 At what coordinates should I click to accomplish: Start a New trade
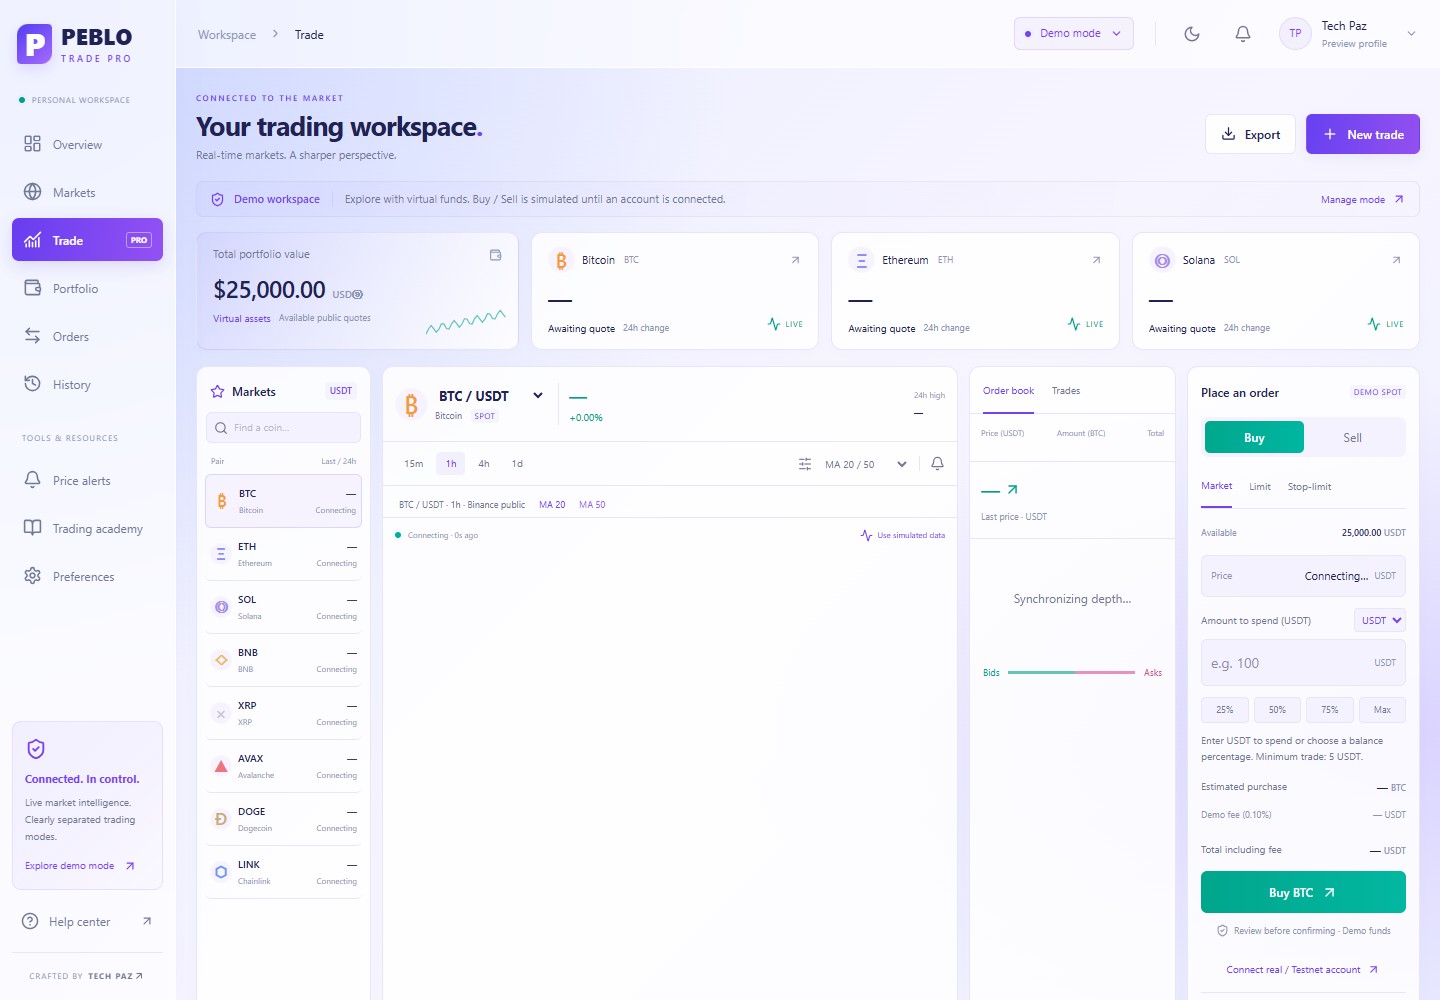(x=1363, y=134)
